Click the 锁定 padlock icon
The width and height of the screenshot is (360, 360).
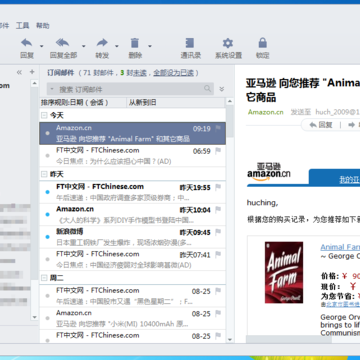pyautogui.click(x=263, y=43)
